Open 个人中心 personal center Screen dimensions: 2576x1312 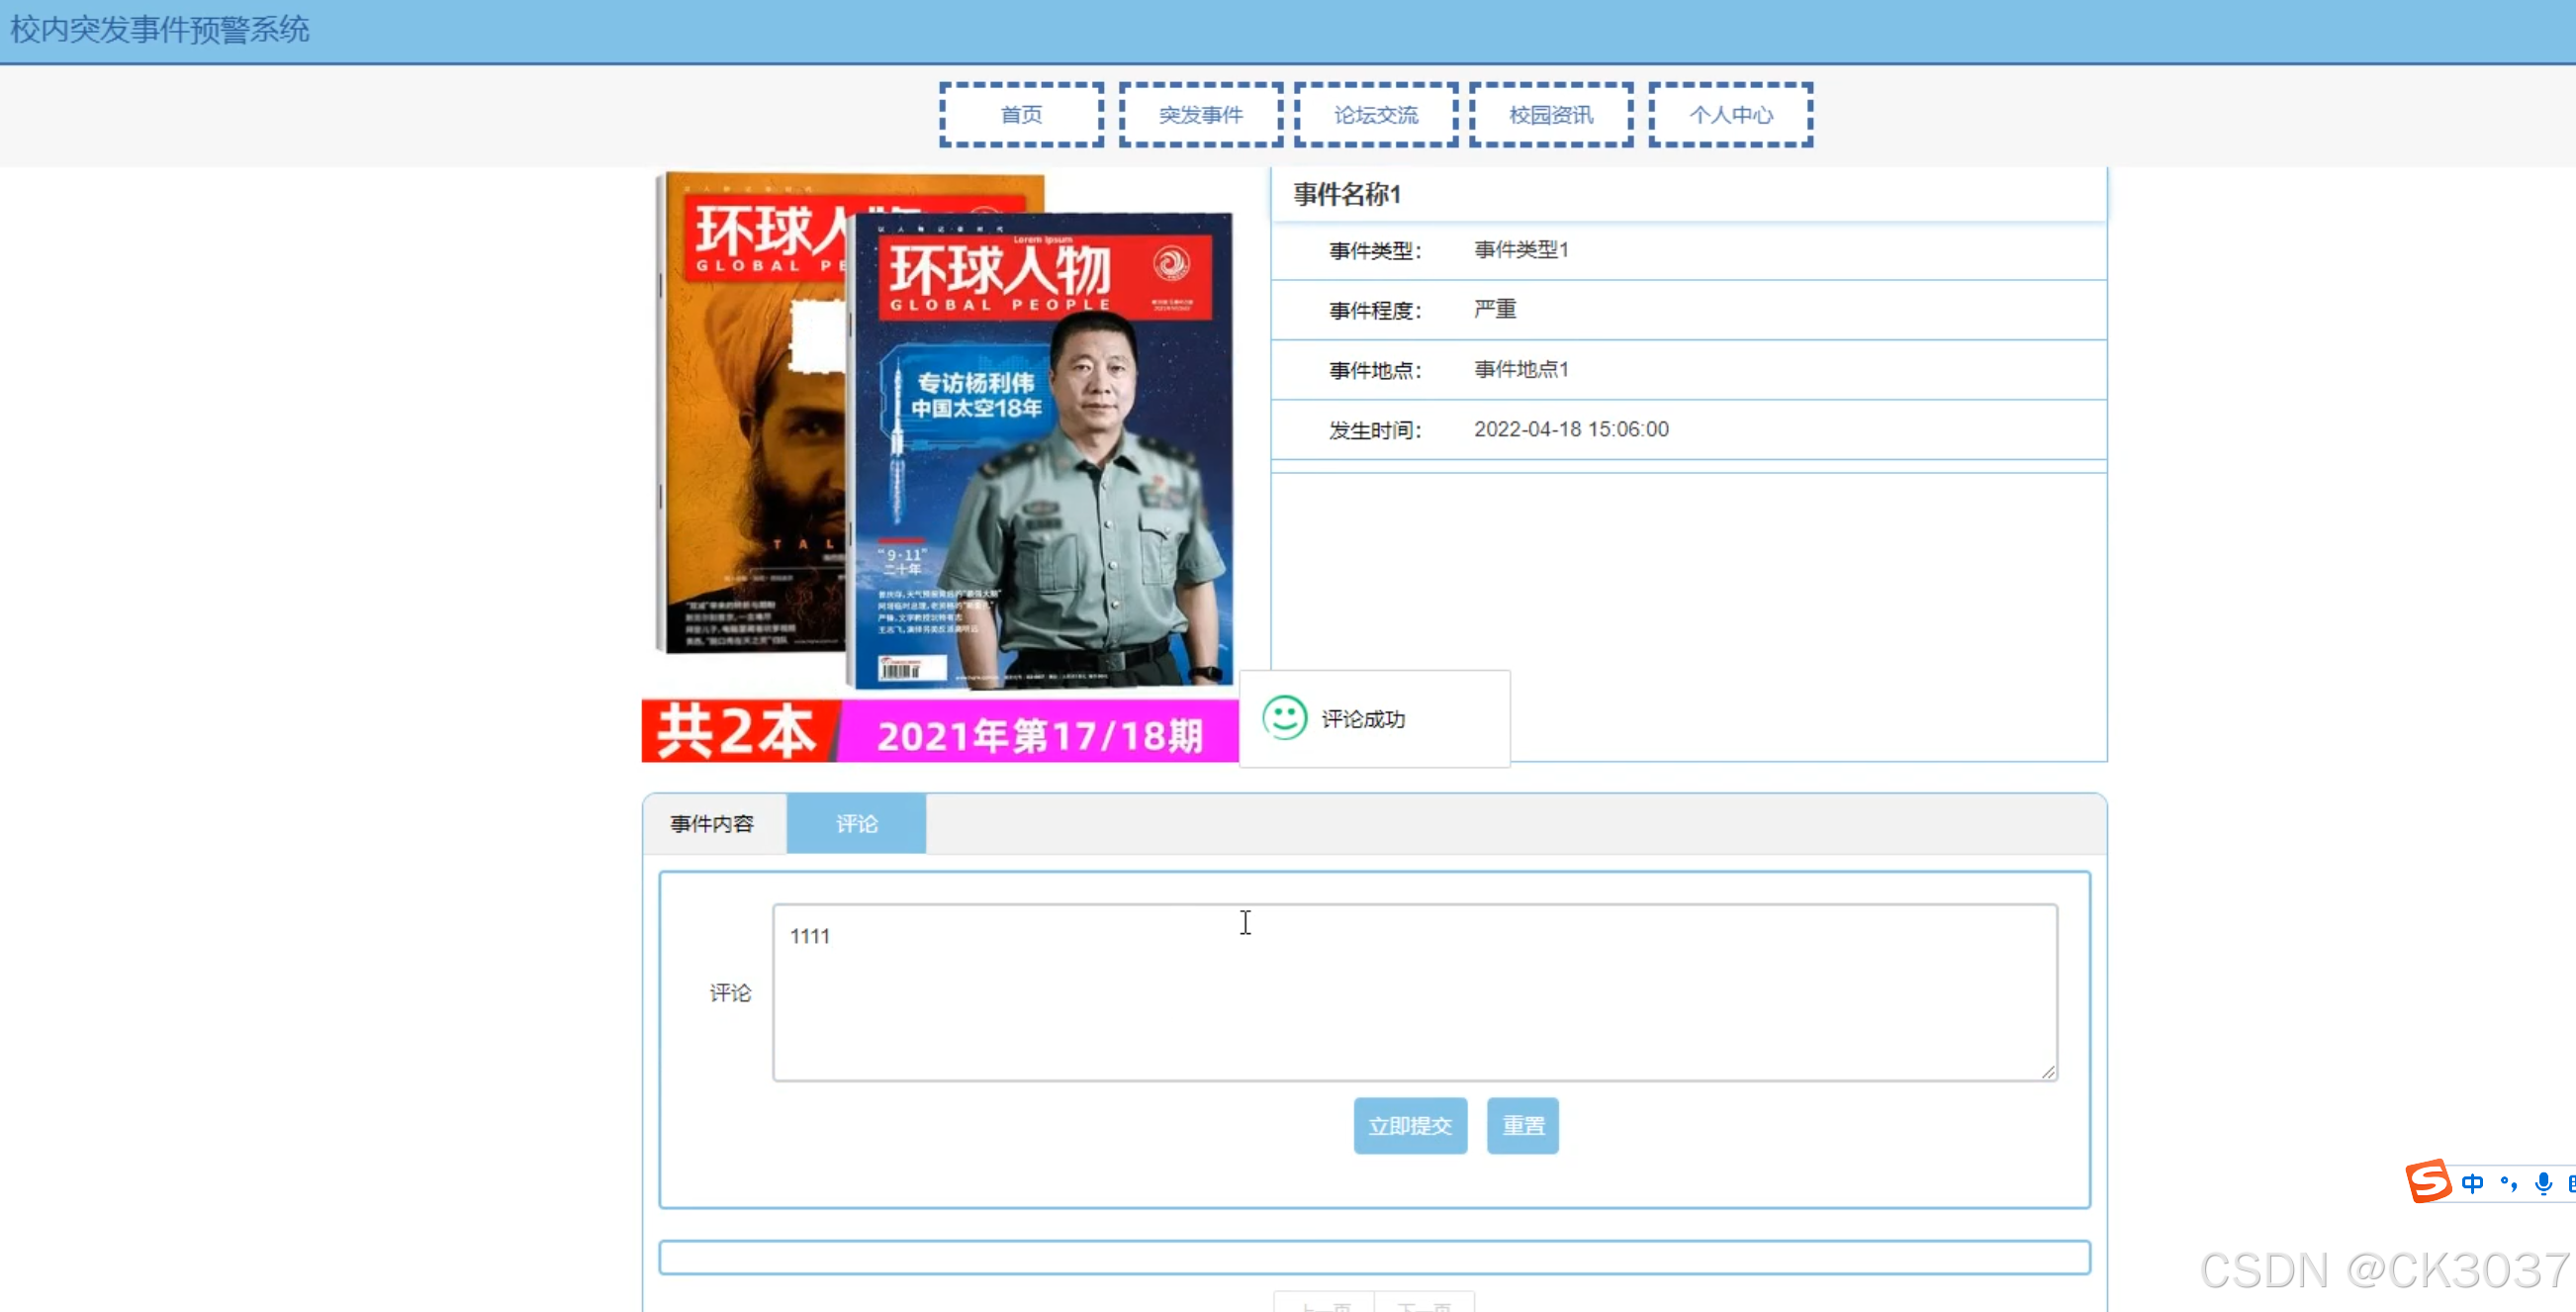pyautogui.click(x=1730, y=115)
